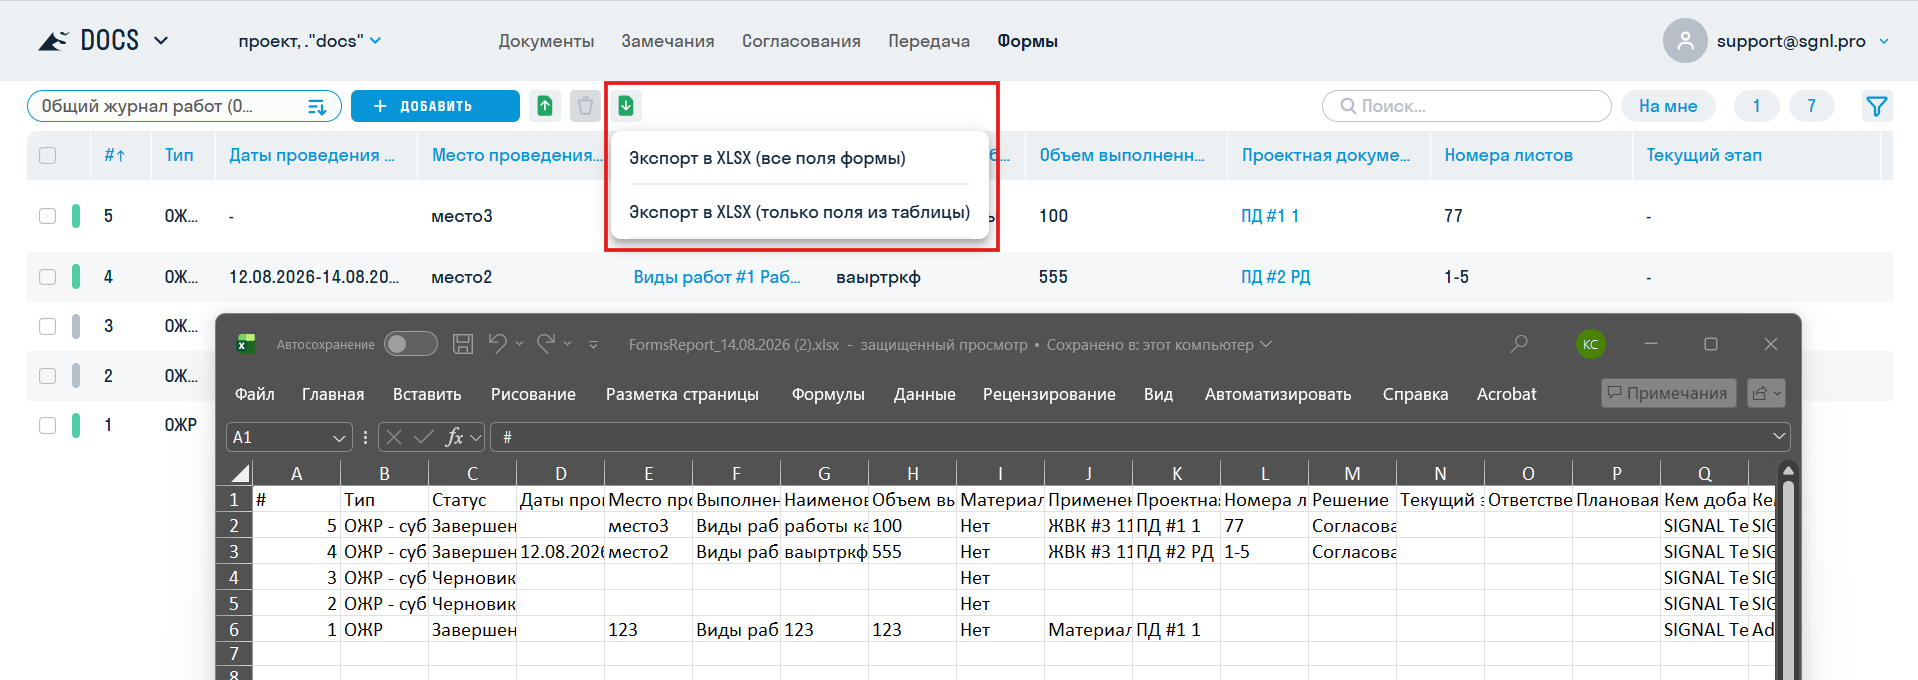Open the Excel Формулы ribbon tab

pos(828,394)
